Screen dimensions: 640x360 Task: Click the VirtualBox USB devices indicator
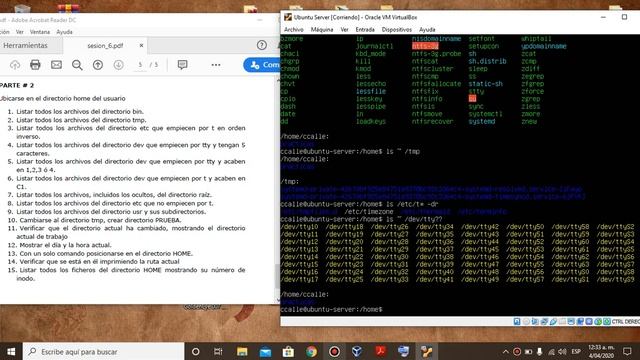coord(553,322)
